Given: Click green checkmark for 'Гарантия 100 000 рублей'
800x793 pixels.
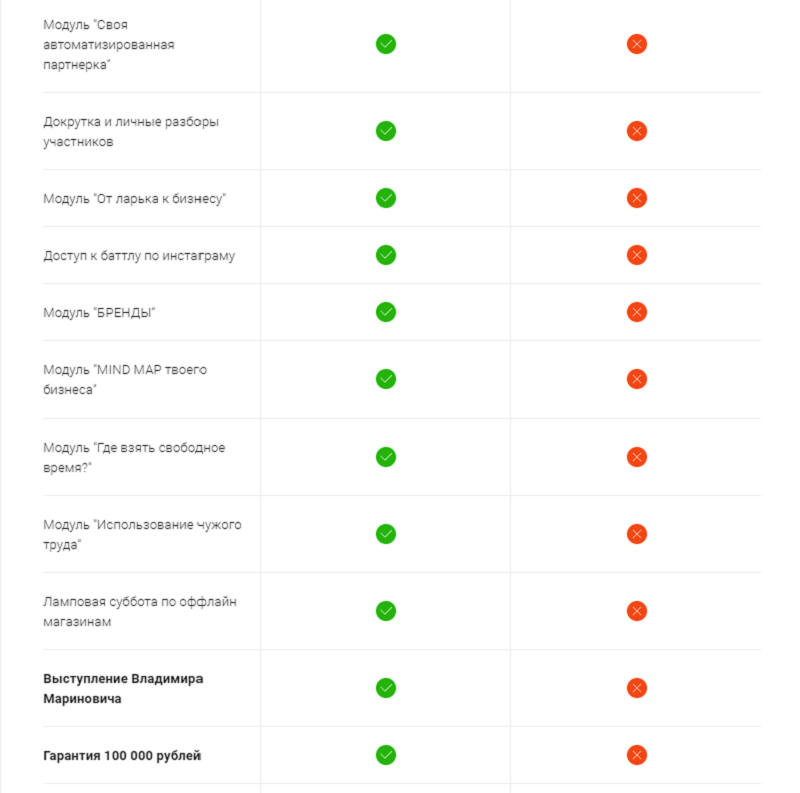Looking at the screenshot, I should (x=386, y=755).
